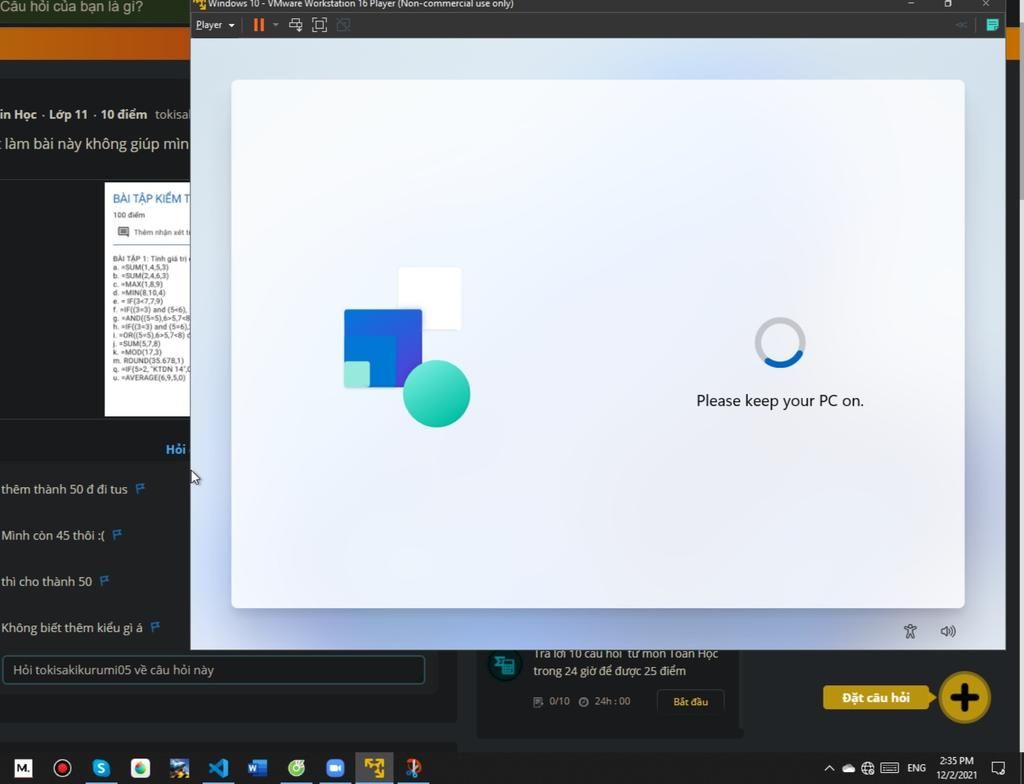Open the network globe tray icon
This screenshot has width=1024, height=784.
tap(868, 768)
